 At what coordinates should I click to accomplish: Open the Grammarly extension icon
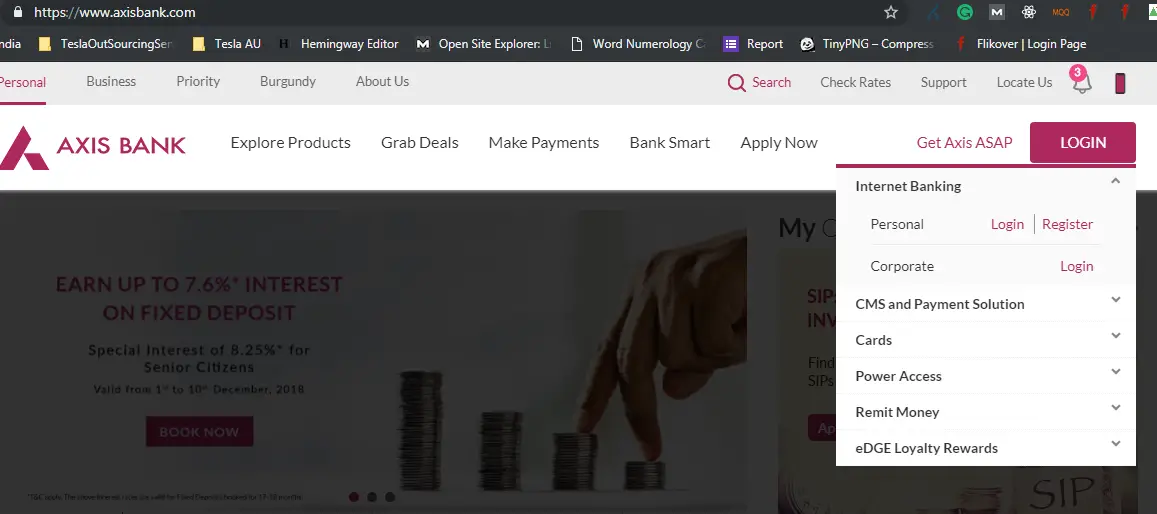(x=964, y=13)
